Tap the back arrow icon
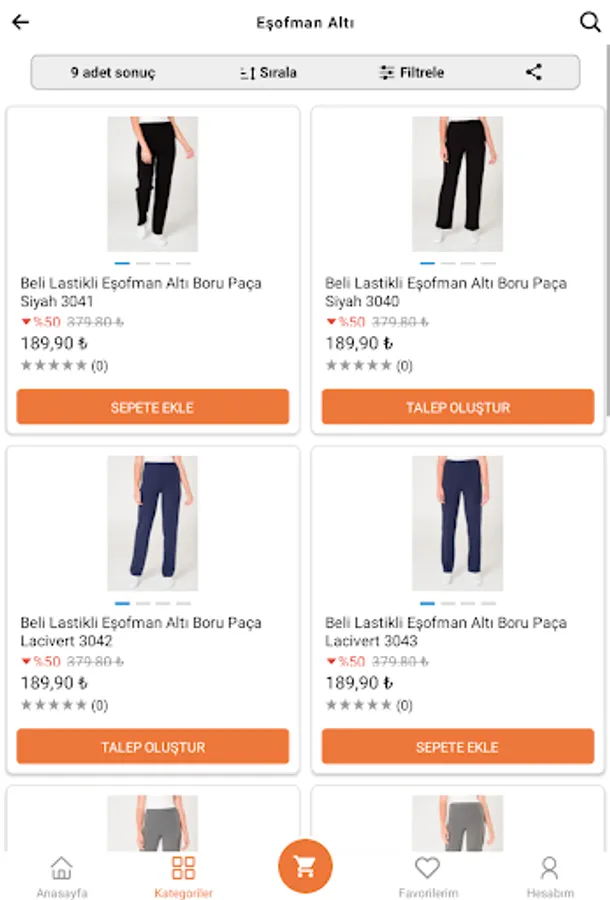The height and width of the screenshot is (900, 610). [x=20, y=22]
